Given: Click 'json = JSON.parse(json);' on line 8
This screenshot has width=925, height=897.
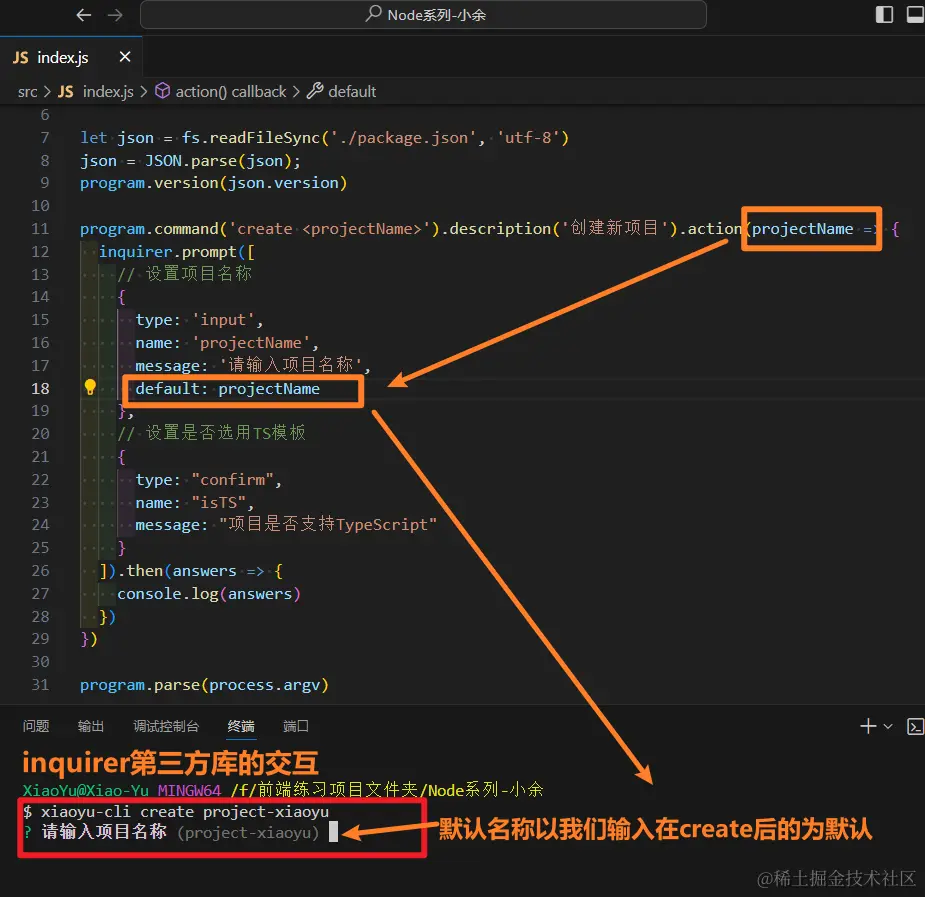Looking at the screenshot, I should coord(190,161).
